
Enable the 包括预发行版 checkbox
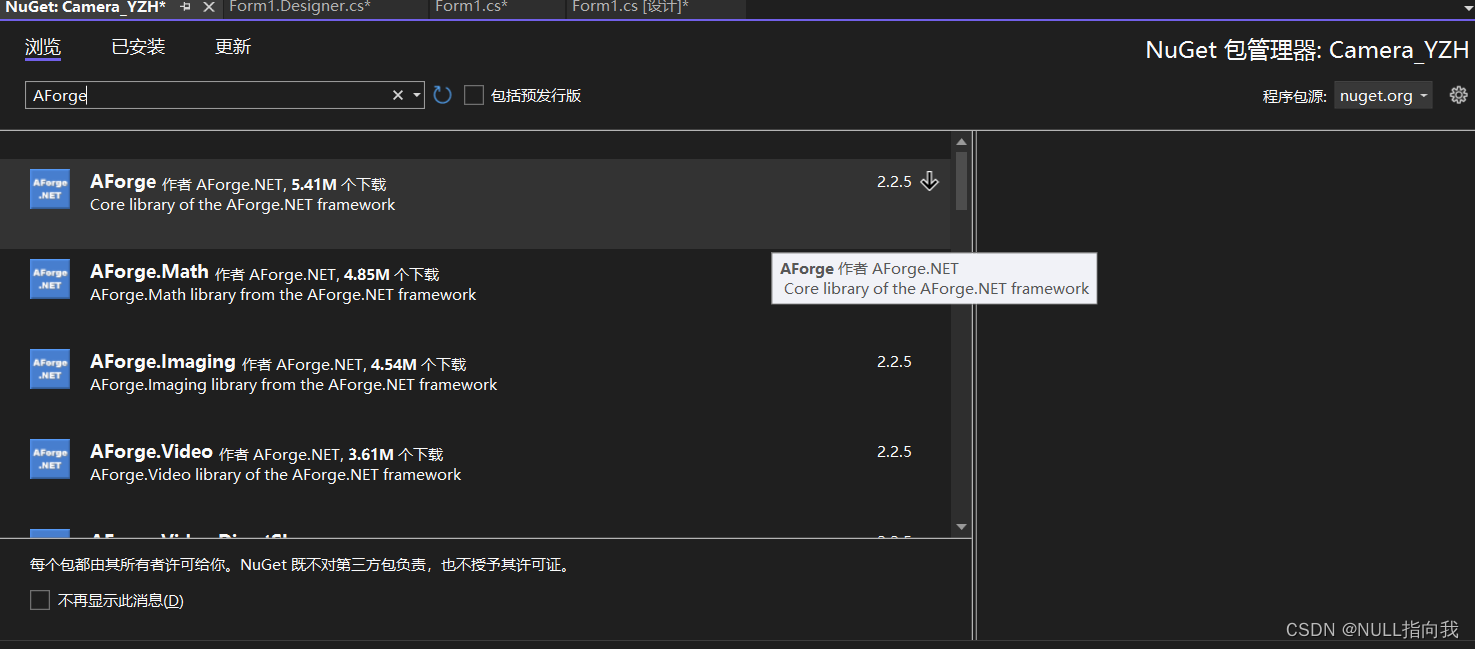pyautogui.click(x=474, y=95)
